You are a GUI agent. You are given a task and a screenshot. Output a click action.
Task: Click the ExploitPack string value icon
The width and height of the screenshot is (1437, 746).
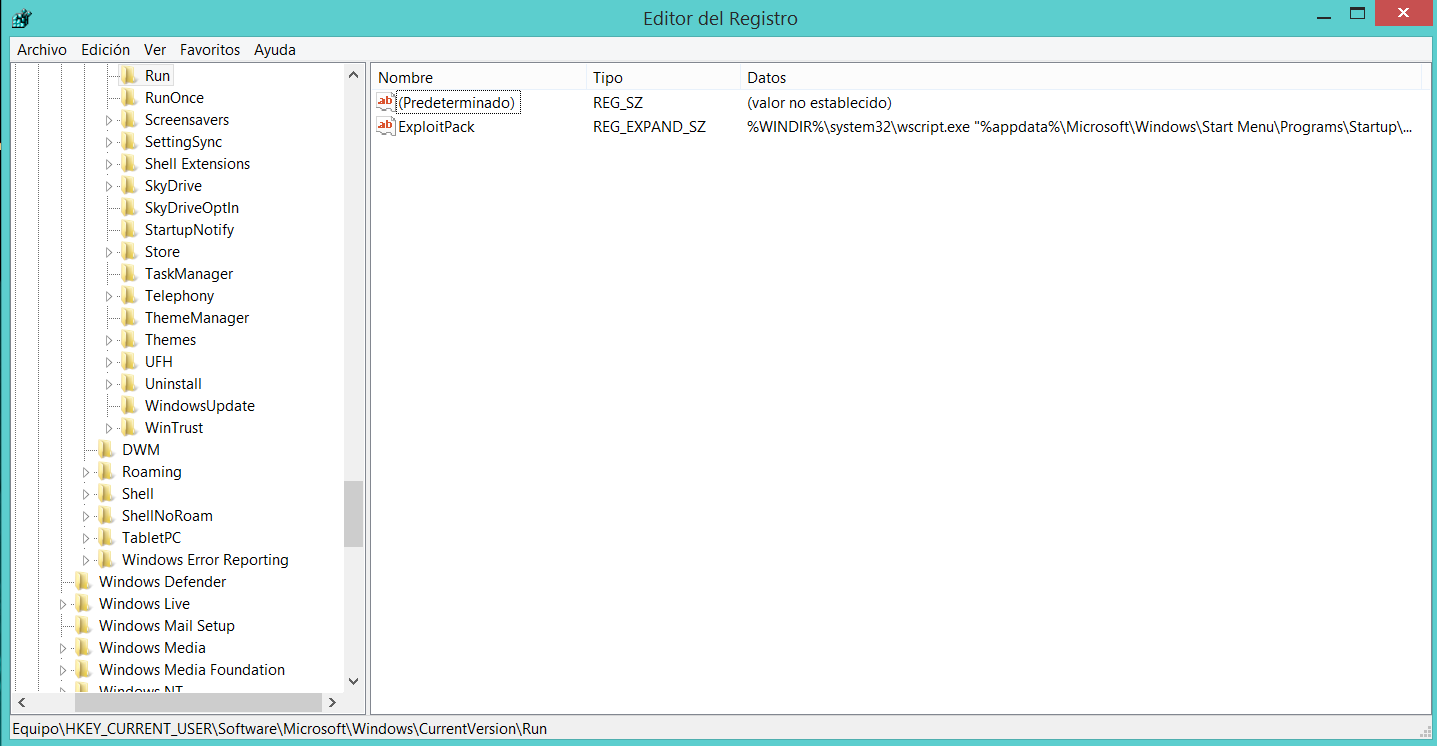pyautogui.click(x=386, y=127)
